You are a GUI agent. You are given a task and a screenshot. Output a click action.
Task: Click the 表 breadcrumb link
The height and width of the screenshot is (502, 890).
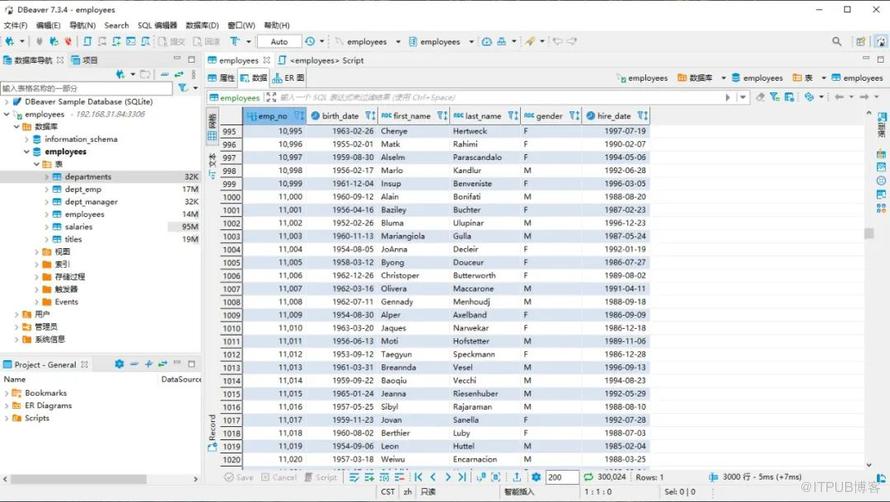pos(803,78)
